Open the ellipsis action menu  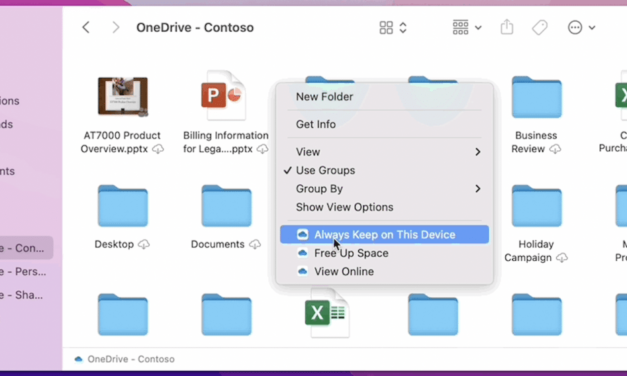pos(575,28)
